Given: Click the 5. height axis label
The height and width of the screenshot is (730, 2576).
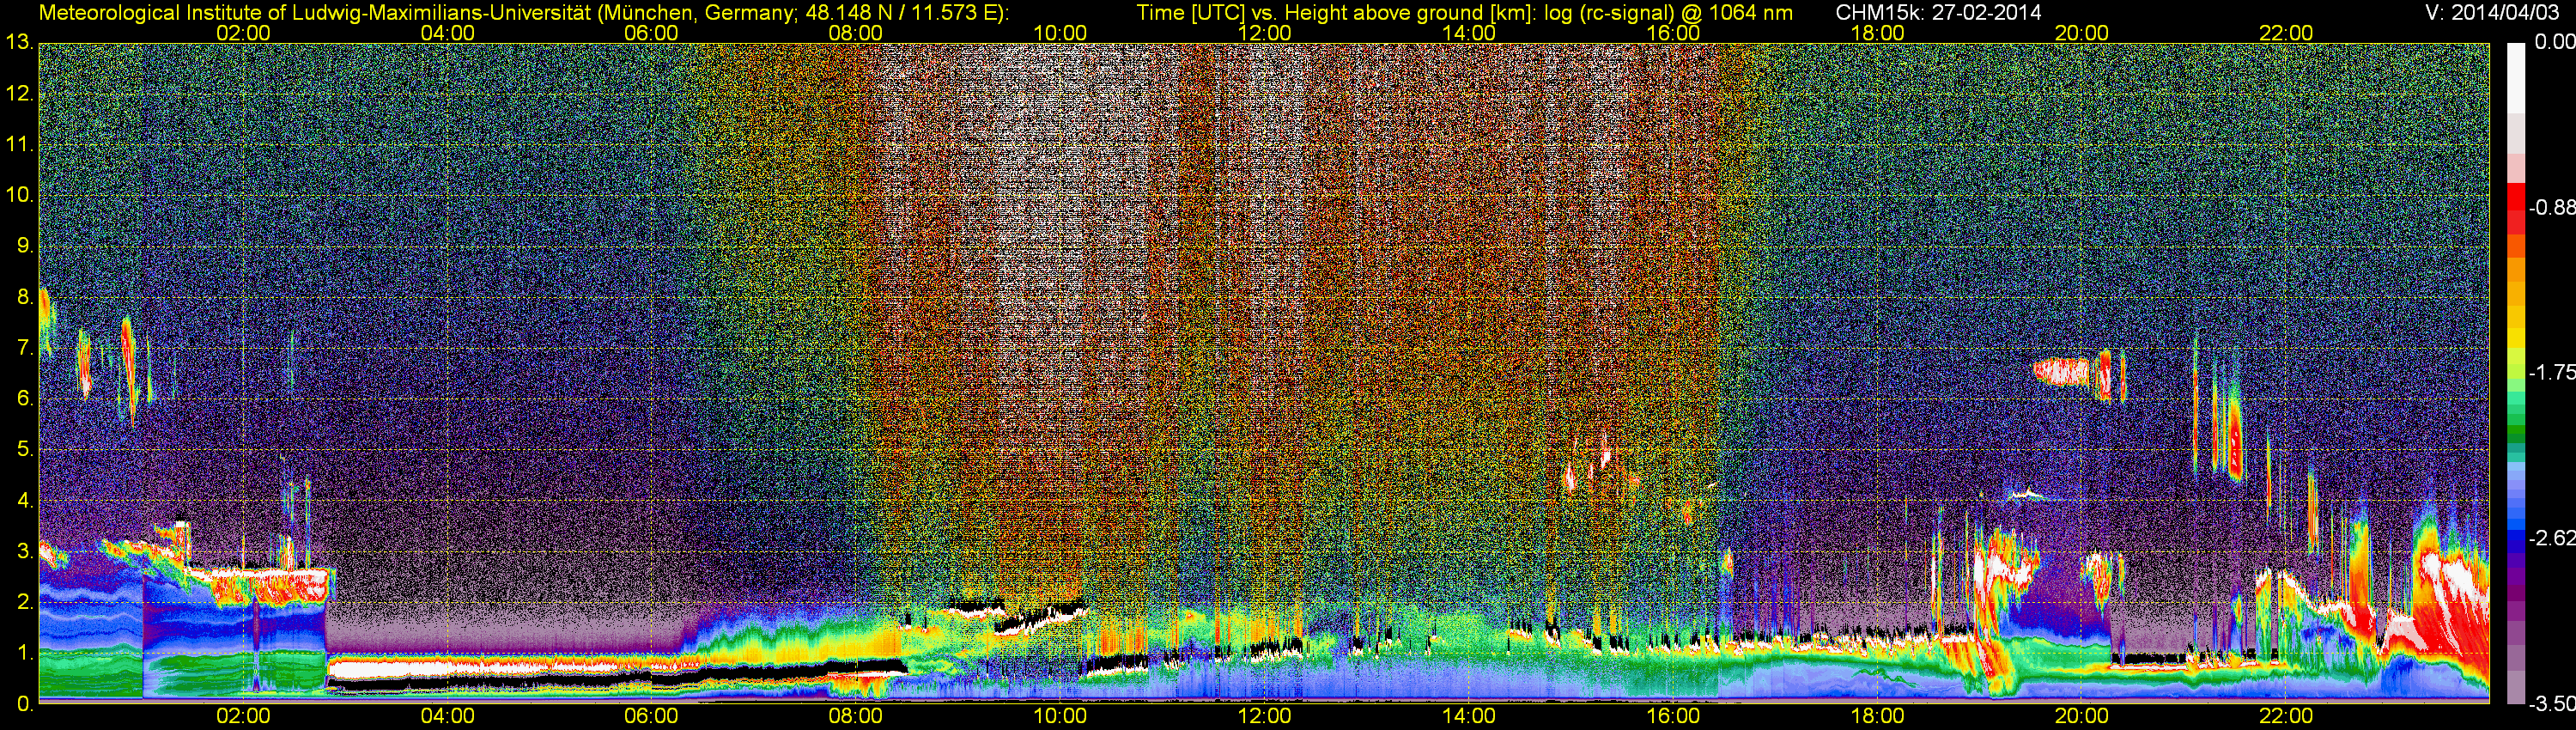Looking at the screenshot, I should 25,449.
